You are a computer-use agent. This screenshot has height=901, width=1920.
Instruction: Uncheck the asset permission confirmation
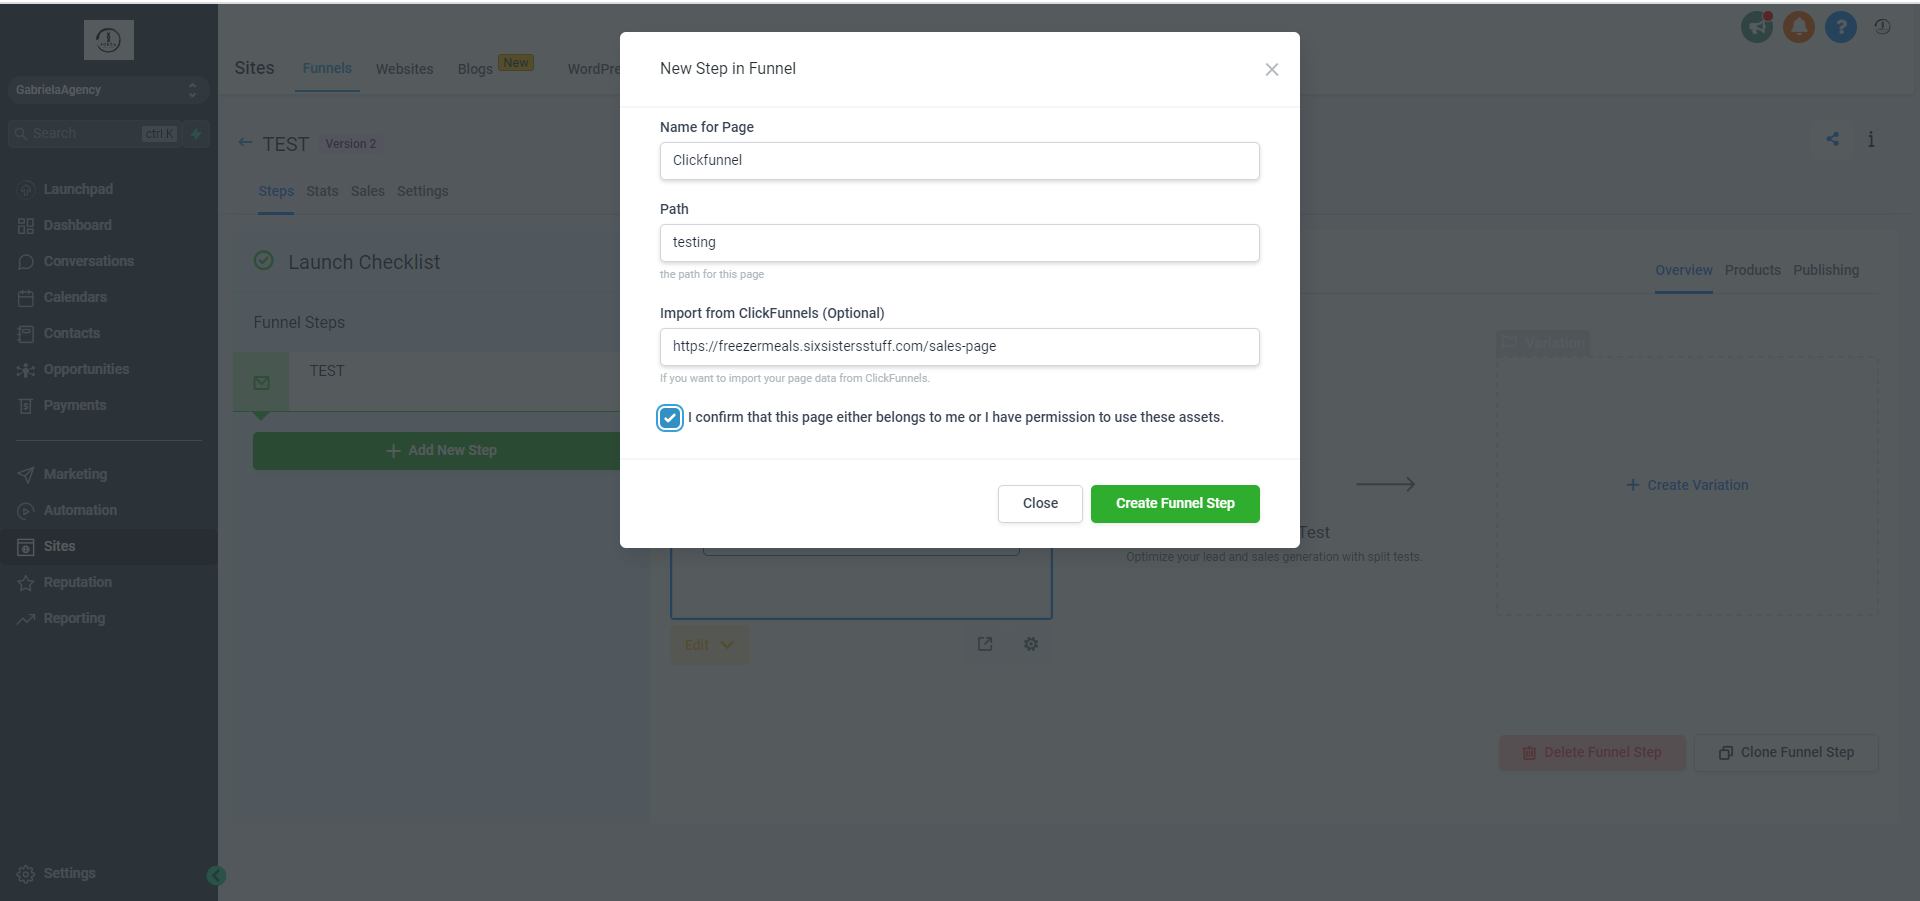(669, 417)
